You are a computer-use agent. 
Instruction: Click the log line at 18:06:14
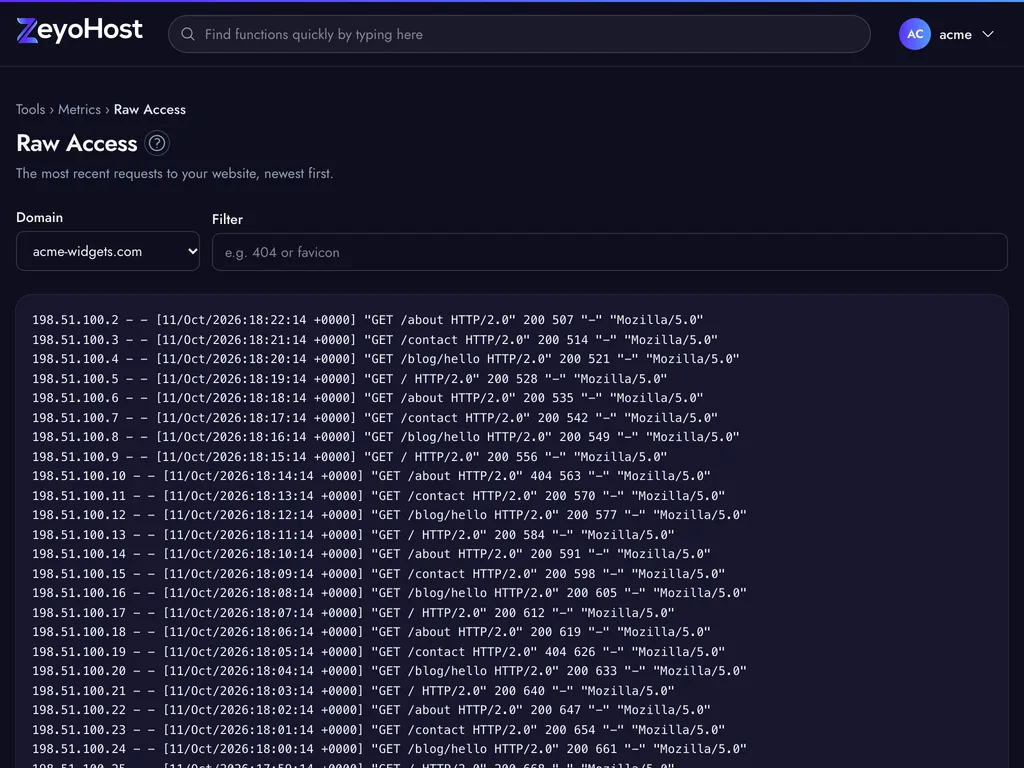point(372,632)
